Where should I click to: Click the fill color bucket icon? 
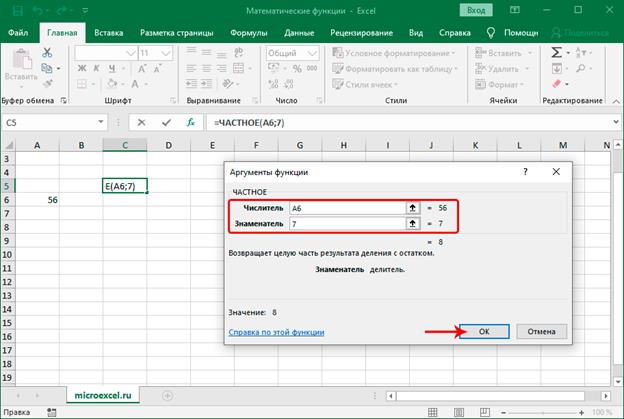tap(112, 84)
